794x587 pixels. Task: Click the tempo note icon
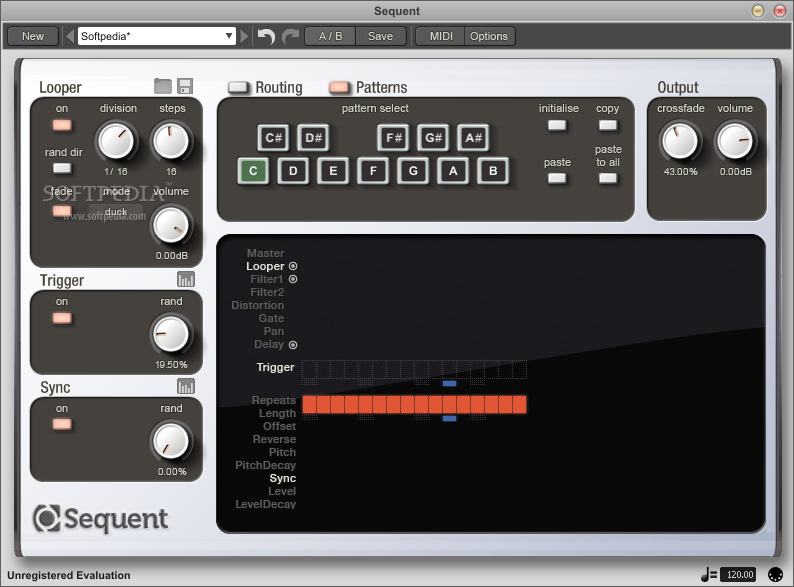(708, 574)
